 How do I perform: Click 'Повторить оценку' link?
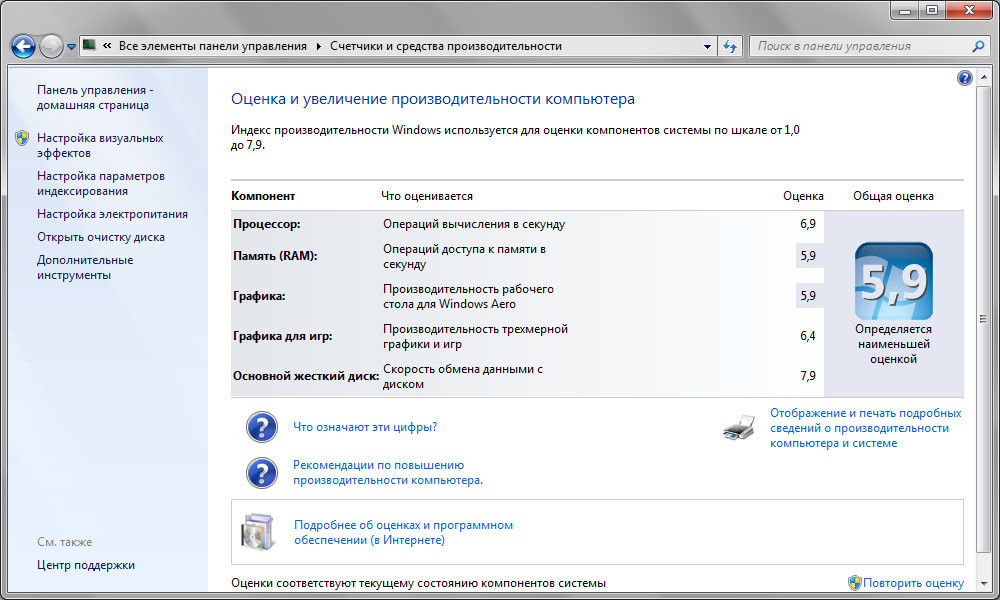(x=913, y=583)
